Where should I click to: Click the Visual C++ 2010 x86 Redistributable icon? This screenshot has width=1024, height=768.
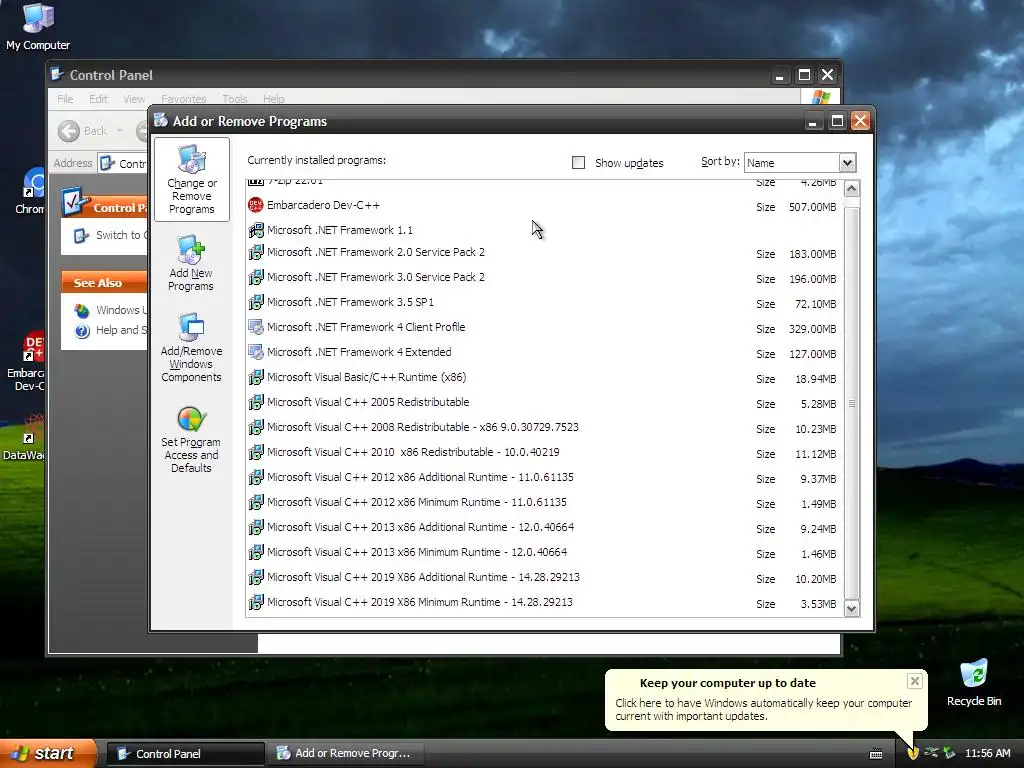click(x=255, y=452)
